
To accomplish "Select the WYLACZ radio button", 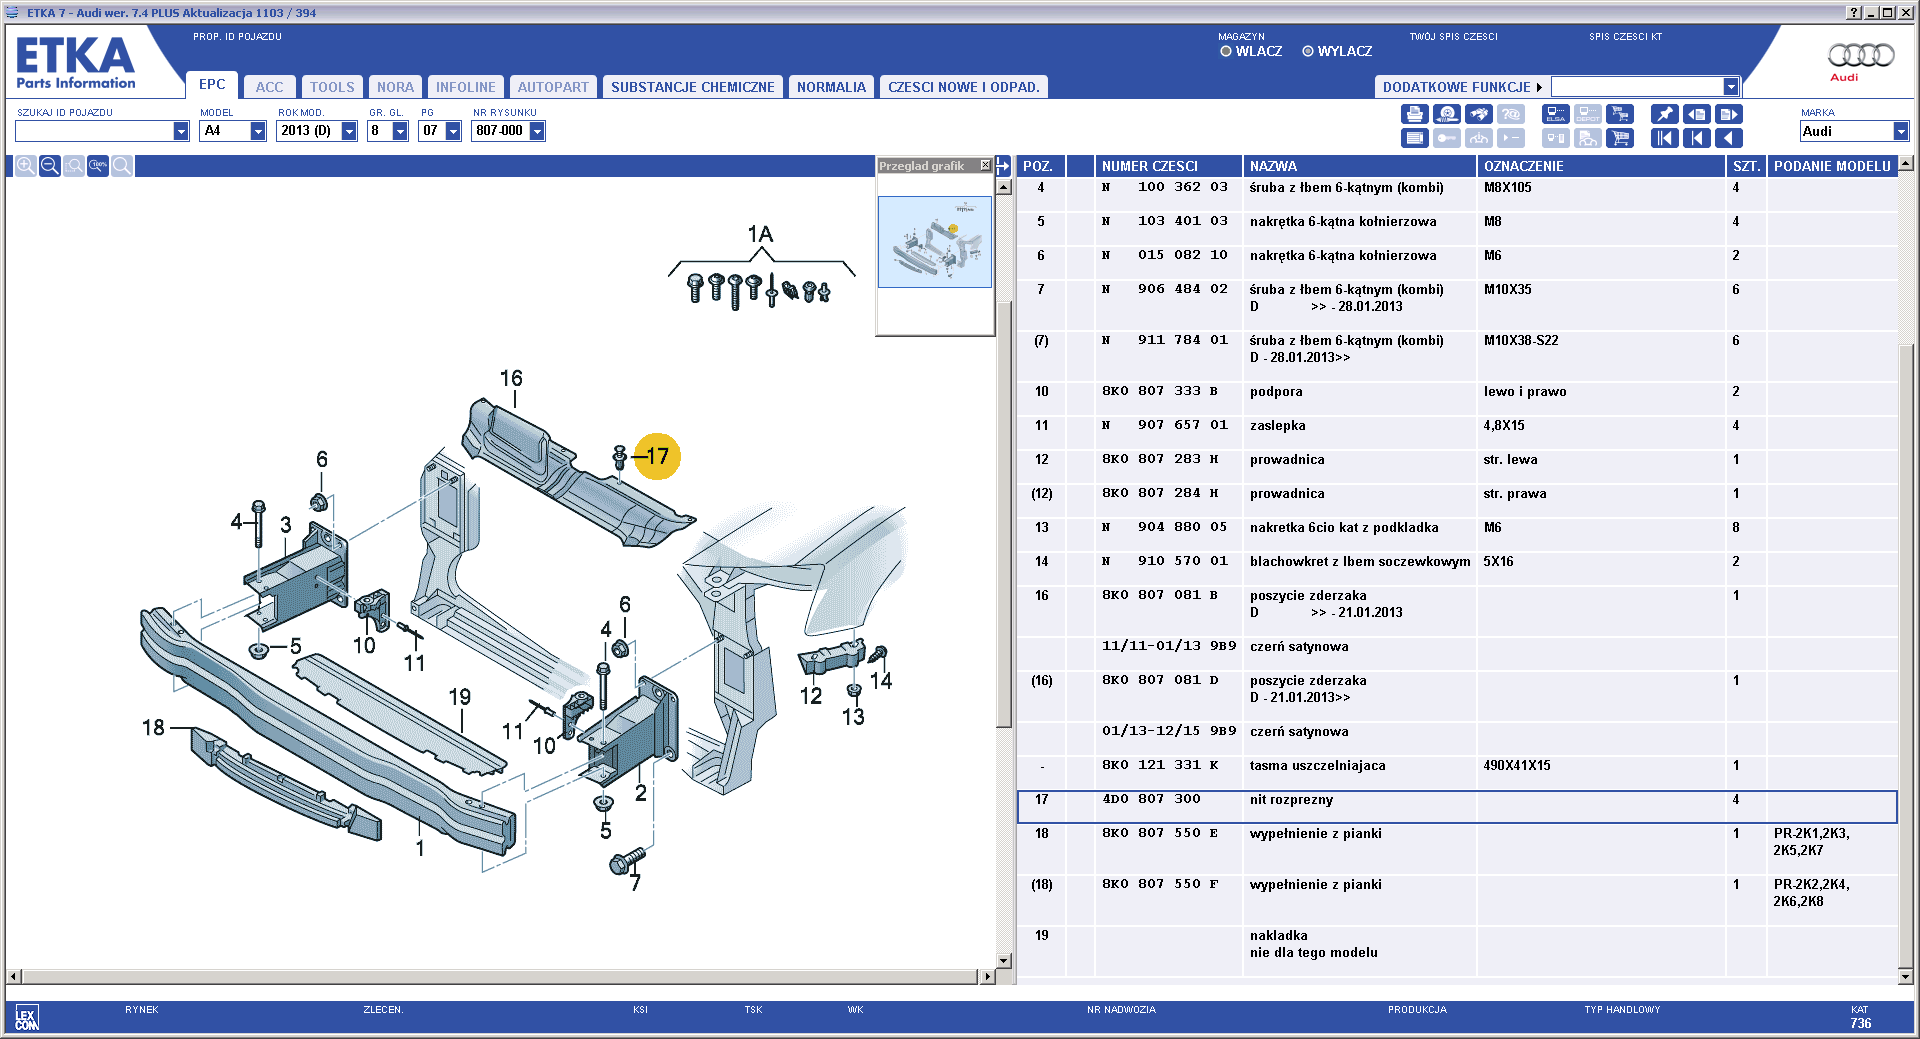I will click(1308, 51).
